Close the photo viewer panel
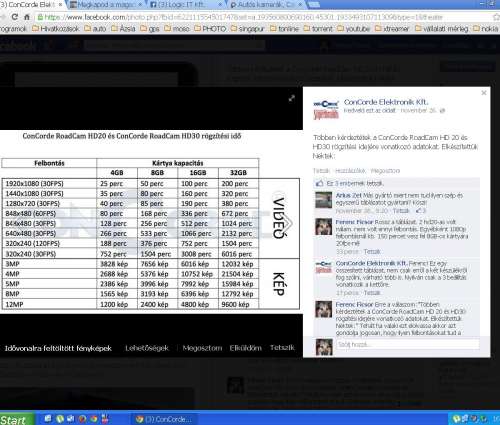This screenshot has width=500, height=425. (484, 93)
